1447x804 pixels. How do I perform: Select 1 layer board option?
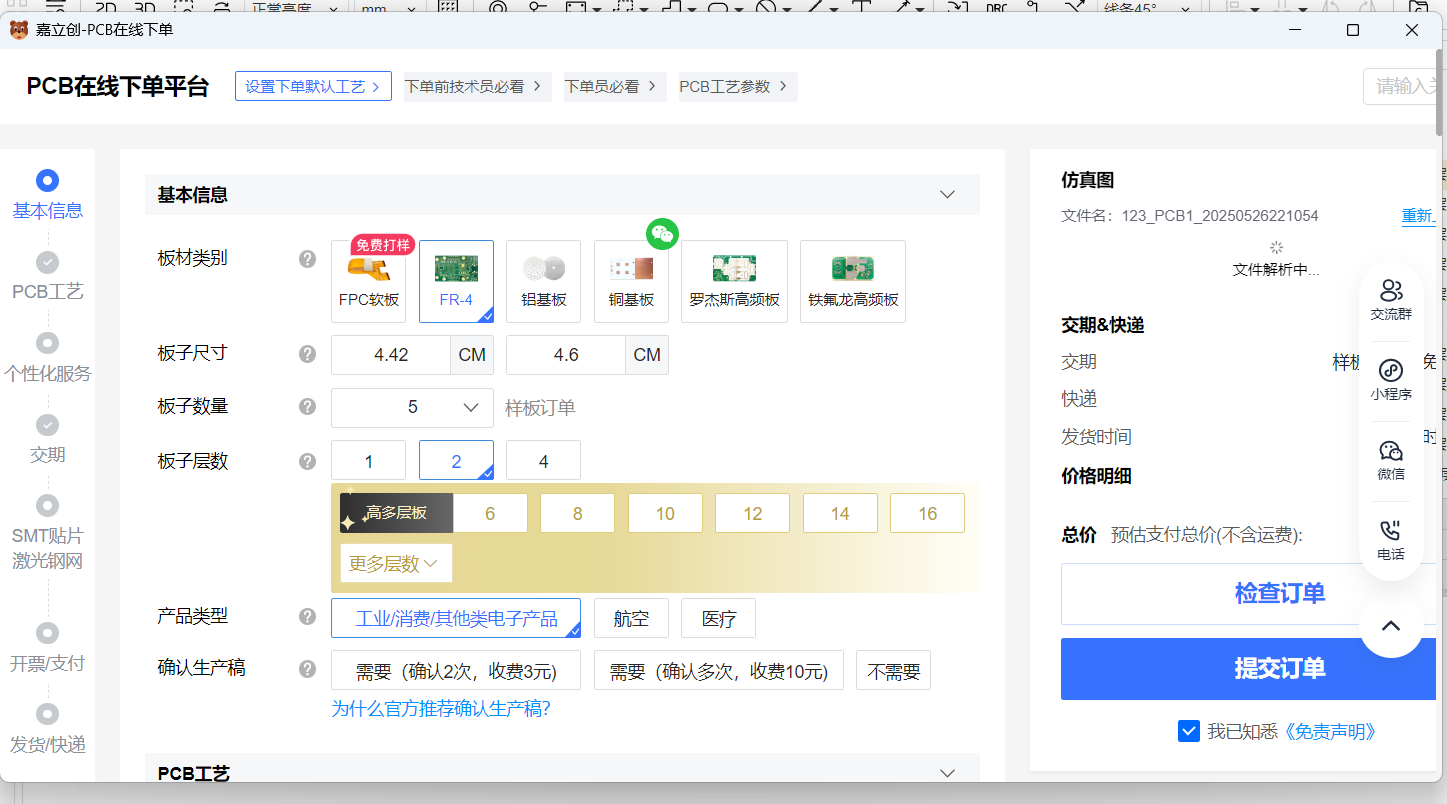point(369,460)
